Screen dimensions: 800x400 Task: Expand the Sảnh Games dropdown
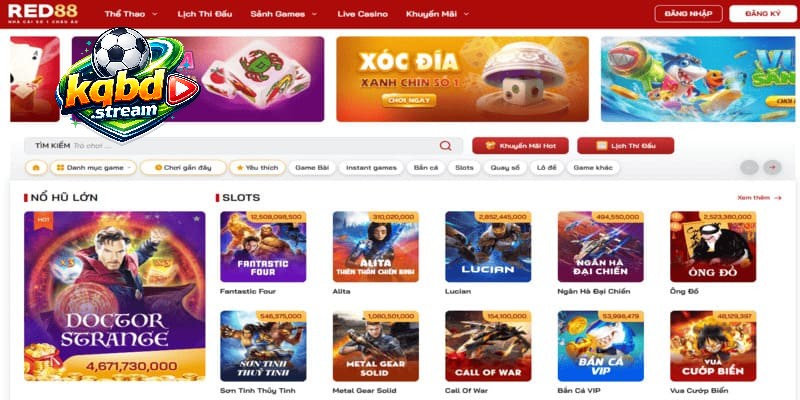(284, 14)
